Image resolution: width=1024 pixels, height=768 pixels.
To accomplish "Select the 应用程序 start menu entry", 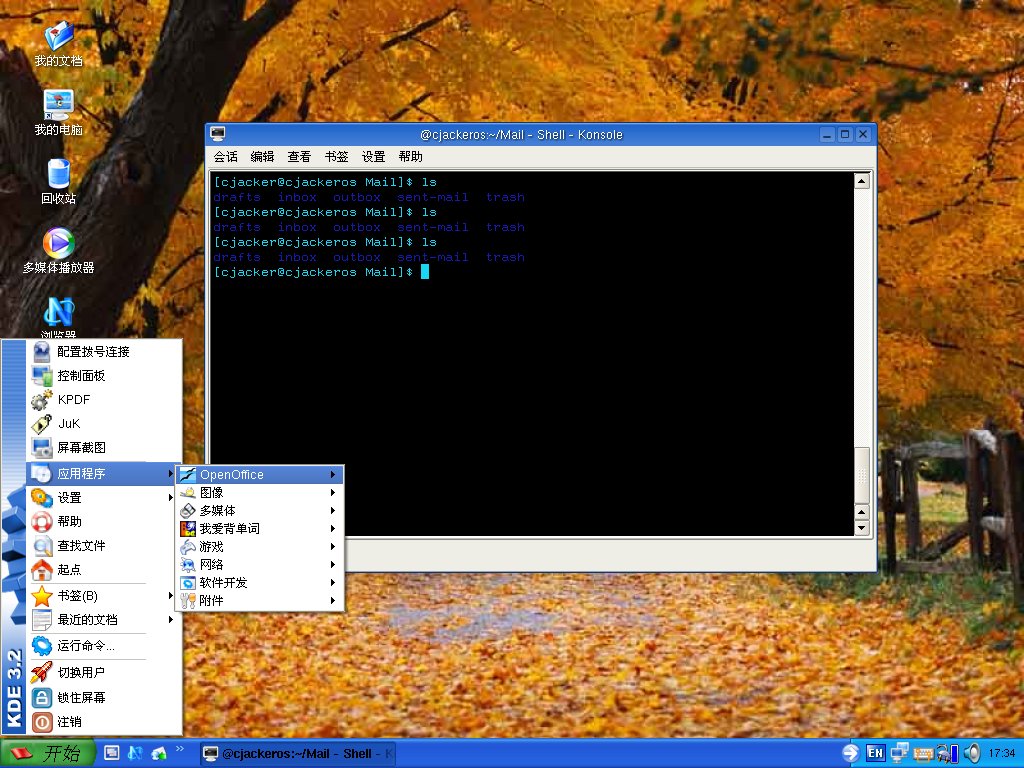I will click(103, 473).
